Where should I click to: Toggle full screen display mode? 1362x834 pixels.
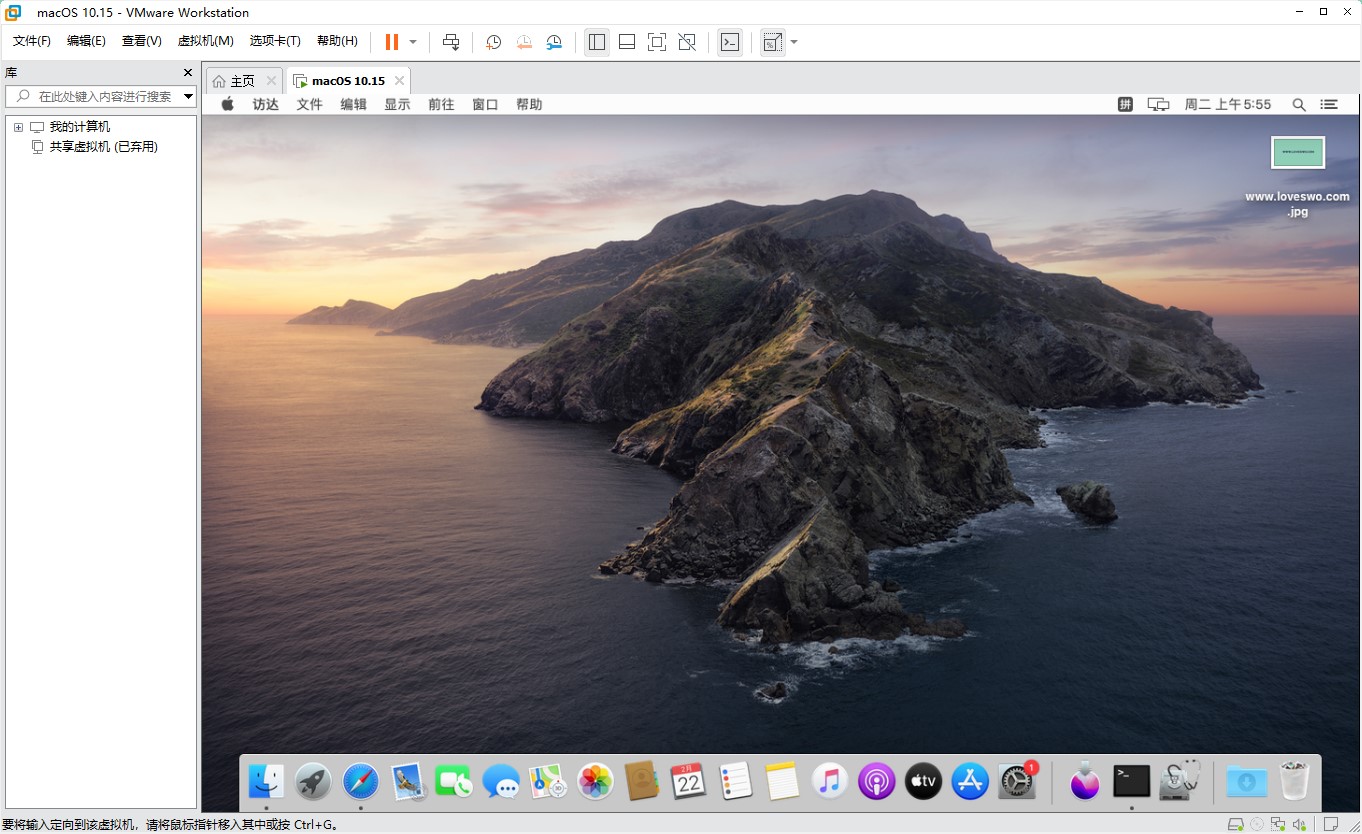point(656,41)
